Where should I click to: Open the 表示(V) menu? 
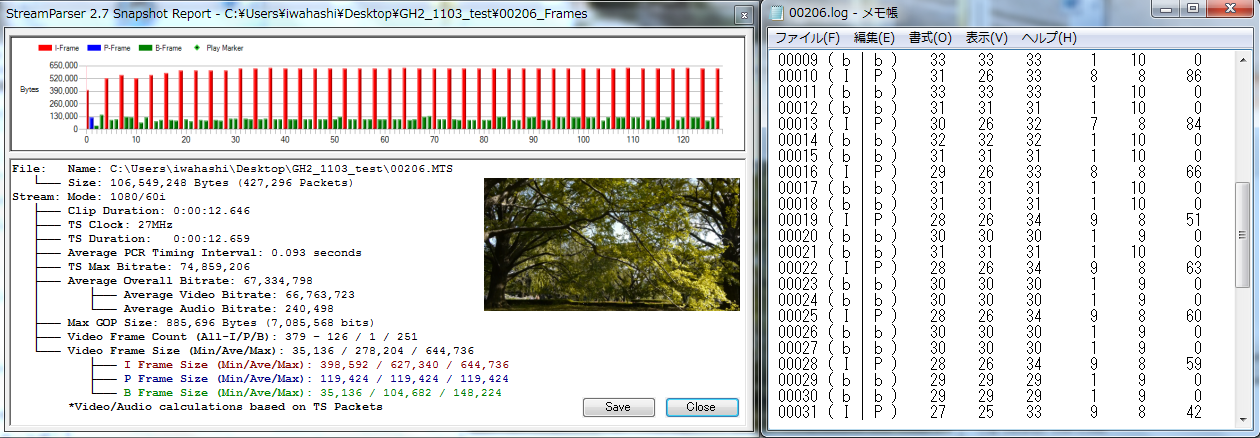coord(986,38)
